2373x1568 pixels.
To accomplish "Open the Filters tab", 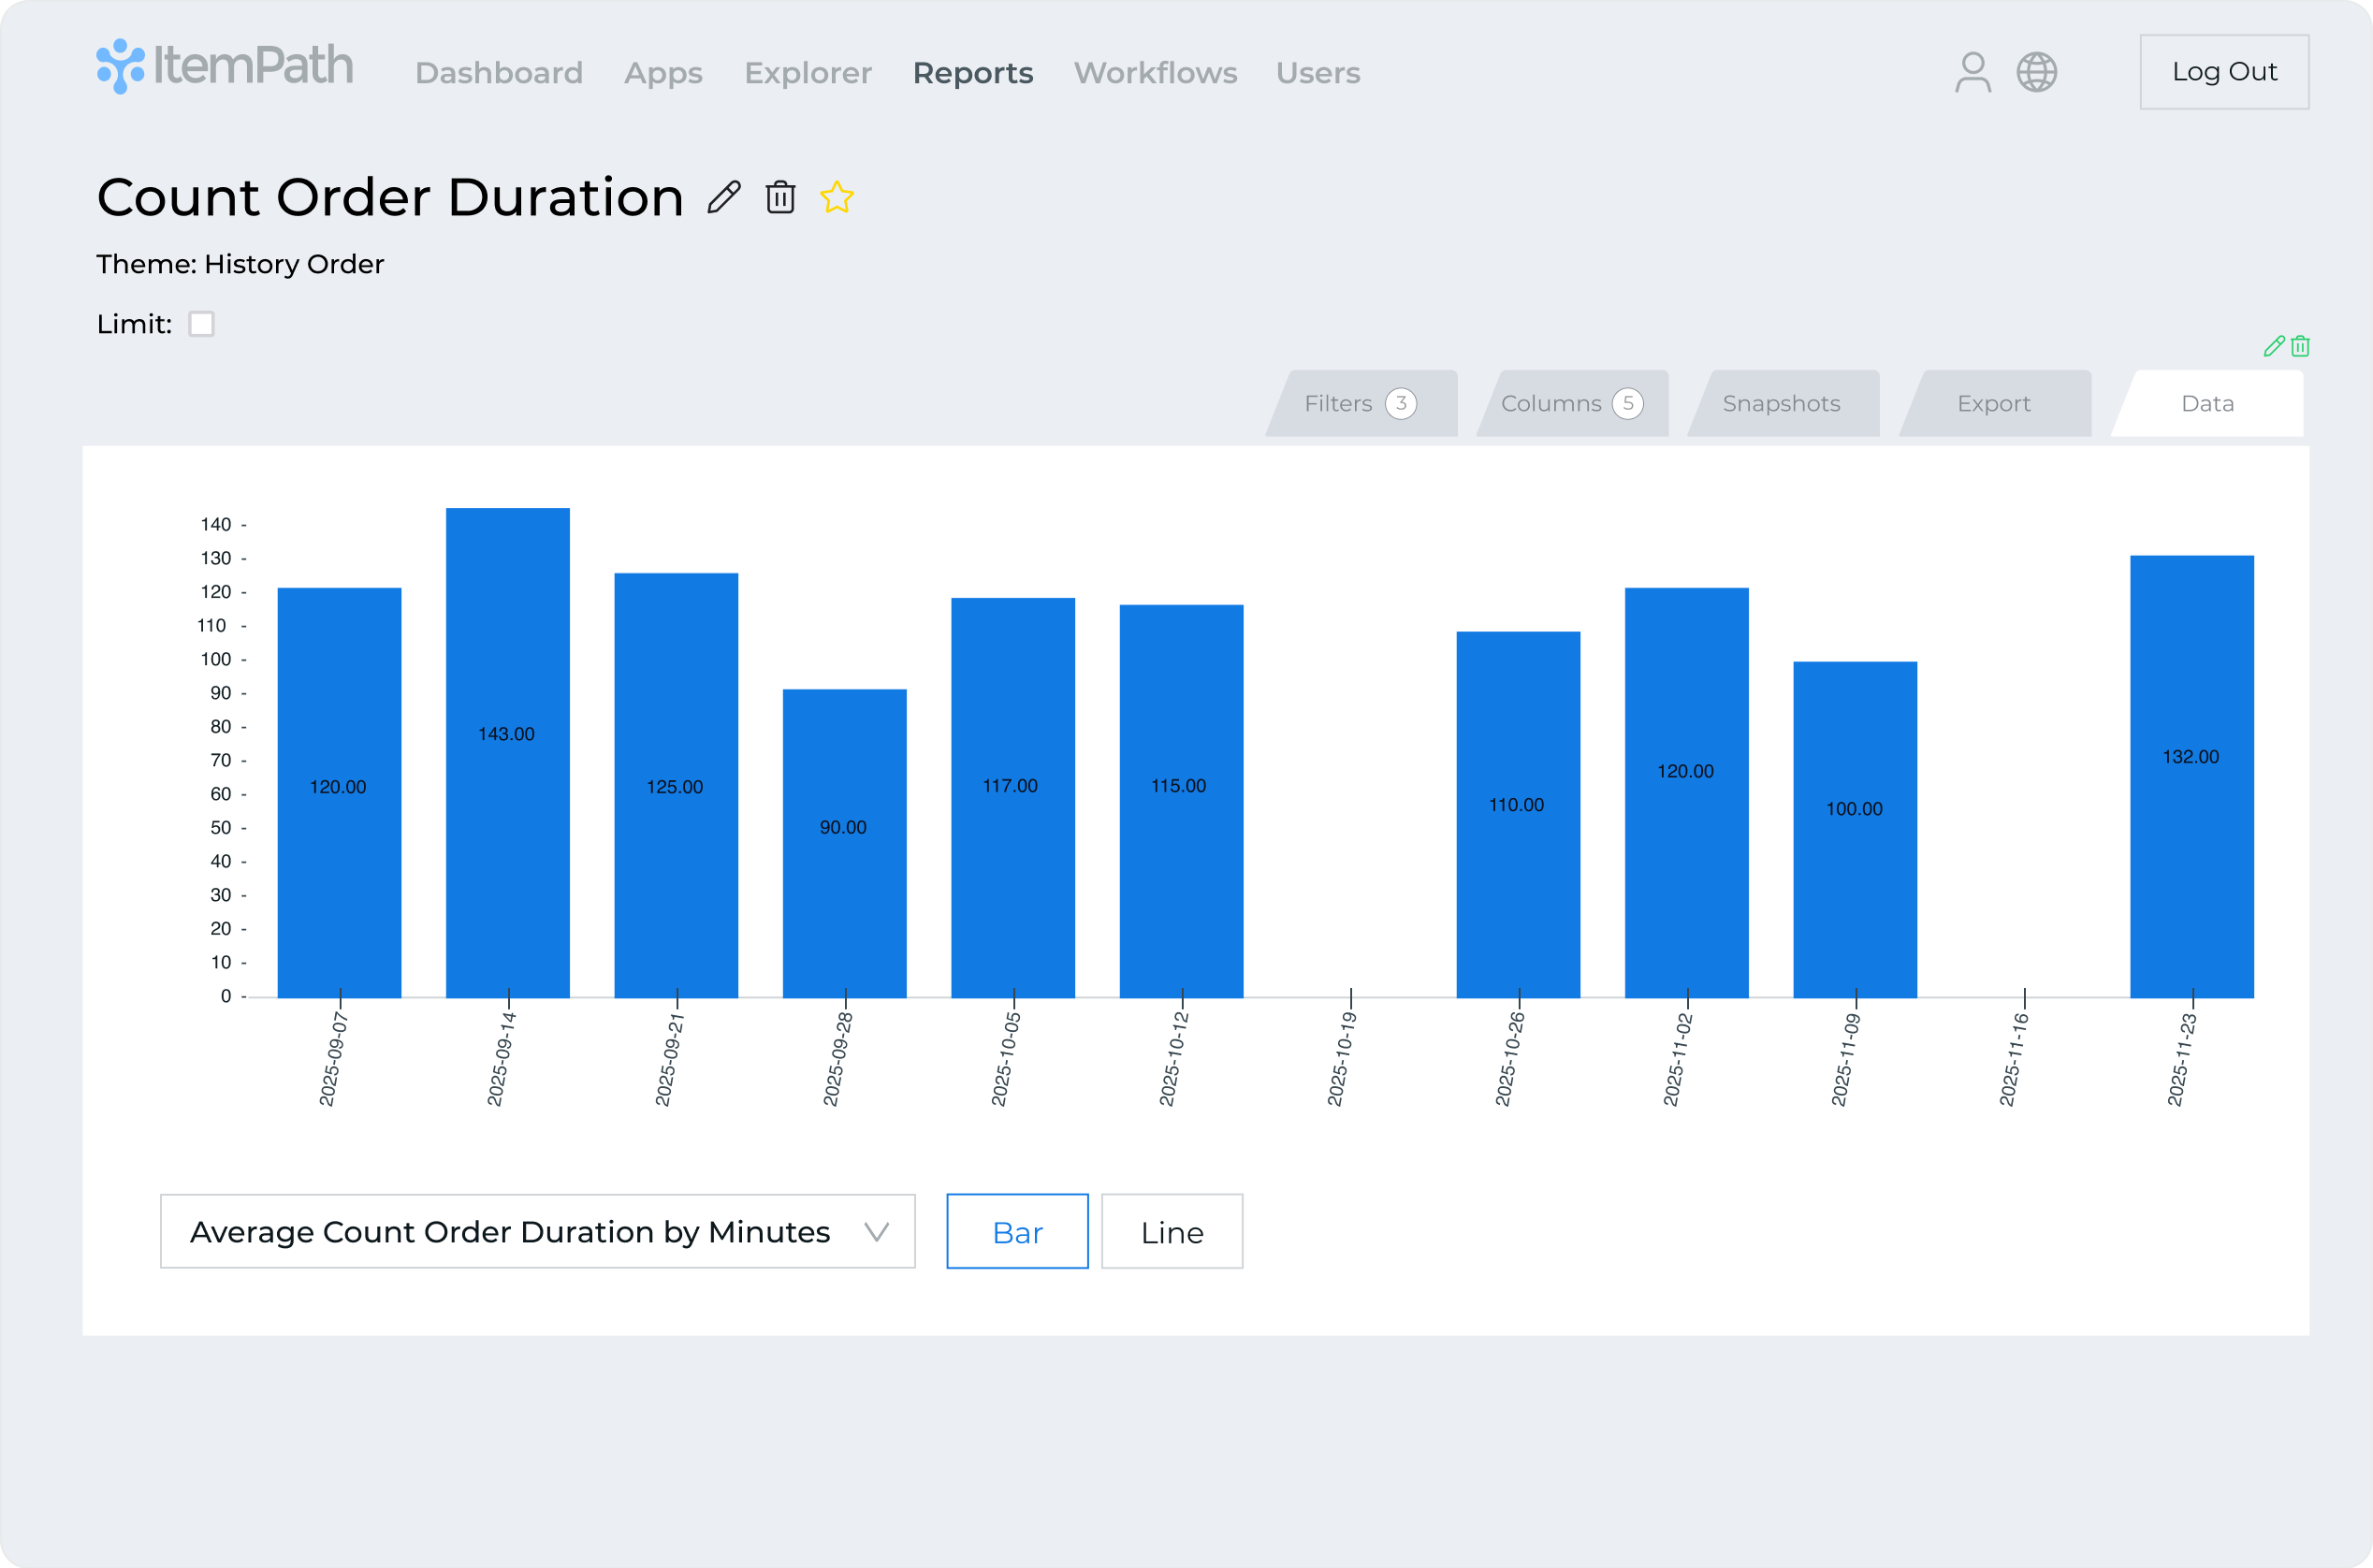I will [1360, 403].
